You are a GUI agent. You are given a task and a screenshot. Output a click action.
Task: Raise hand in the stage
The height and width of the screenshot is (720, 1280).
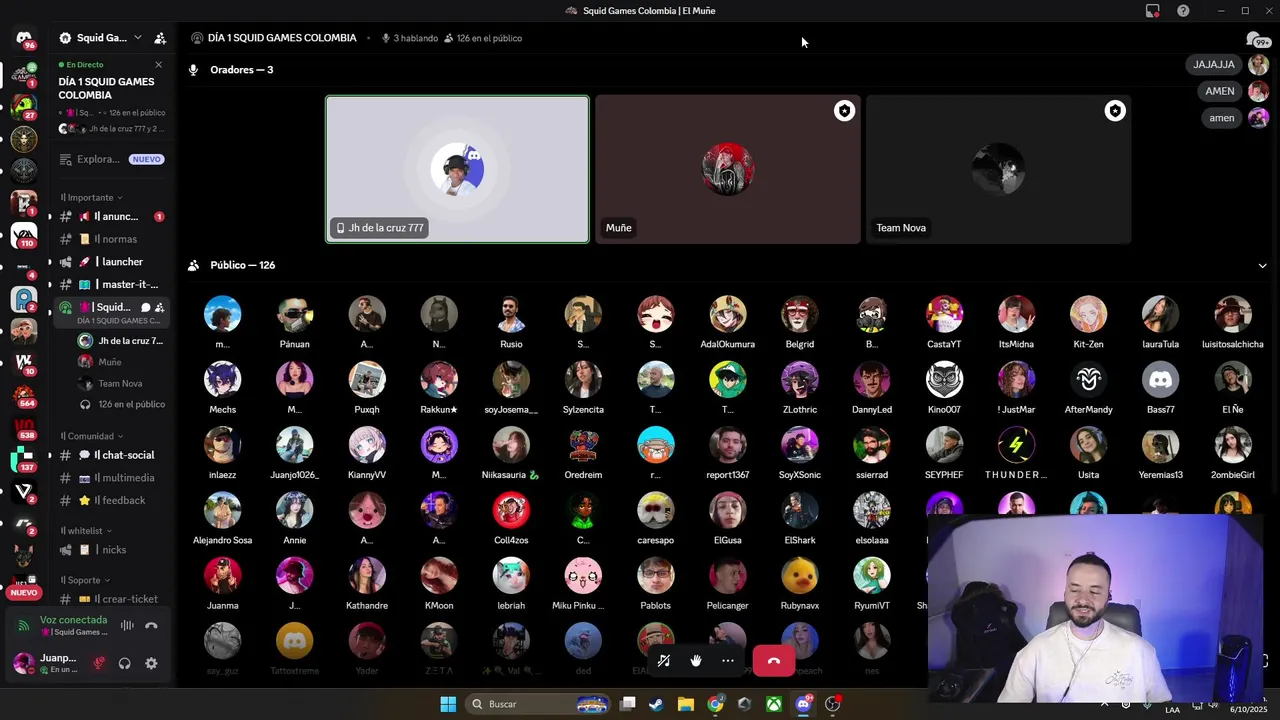696,660
